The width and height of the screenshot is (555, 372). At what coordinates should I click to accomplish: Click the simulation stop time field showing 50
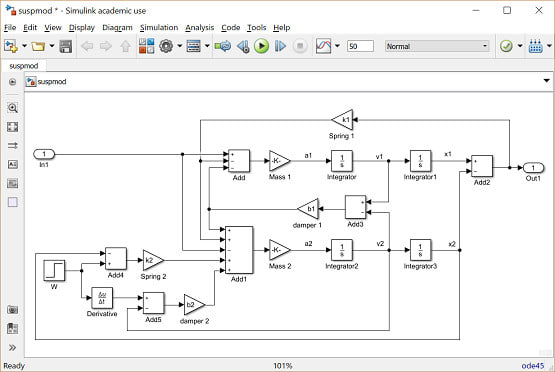point(360,46)
